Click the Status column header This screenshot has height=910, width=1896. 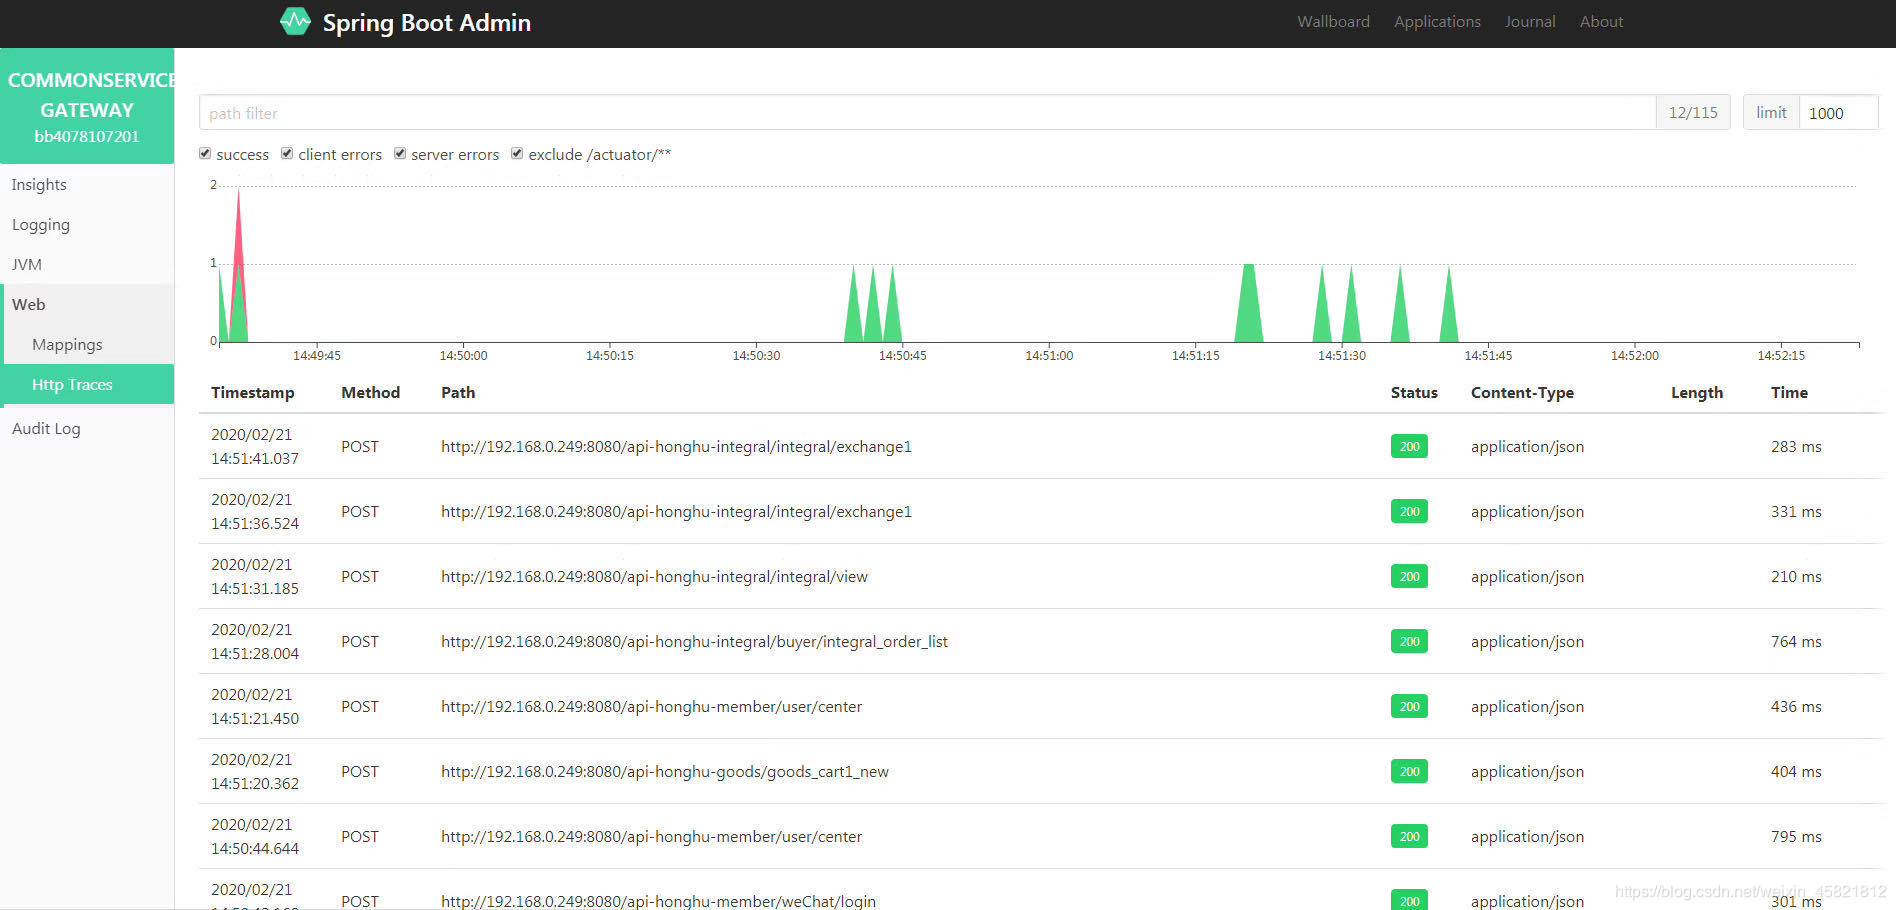tap(1414, 393)
